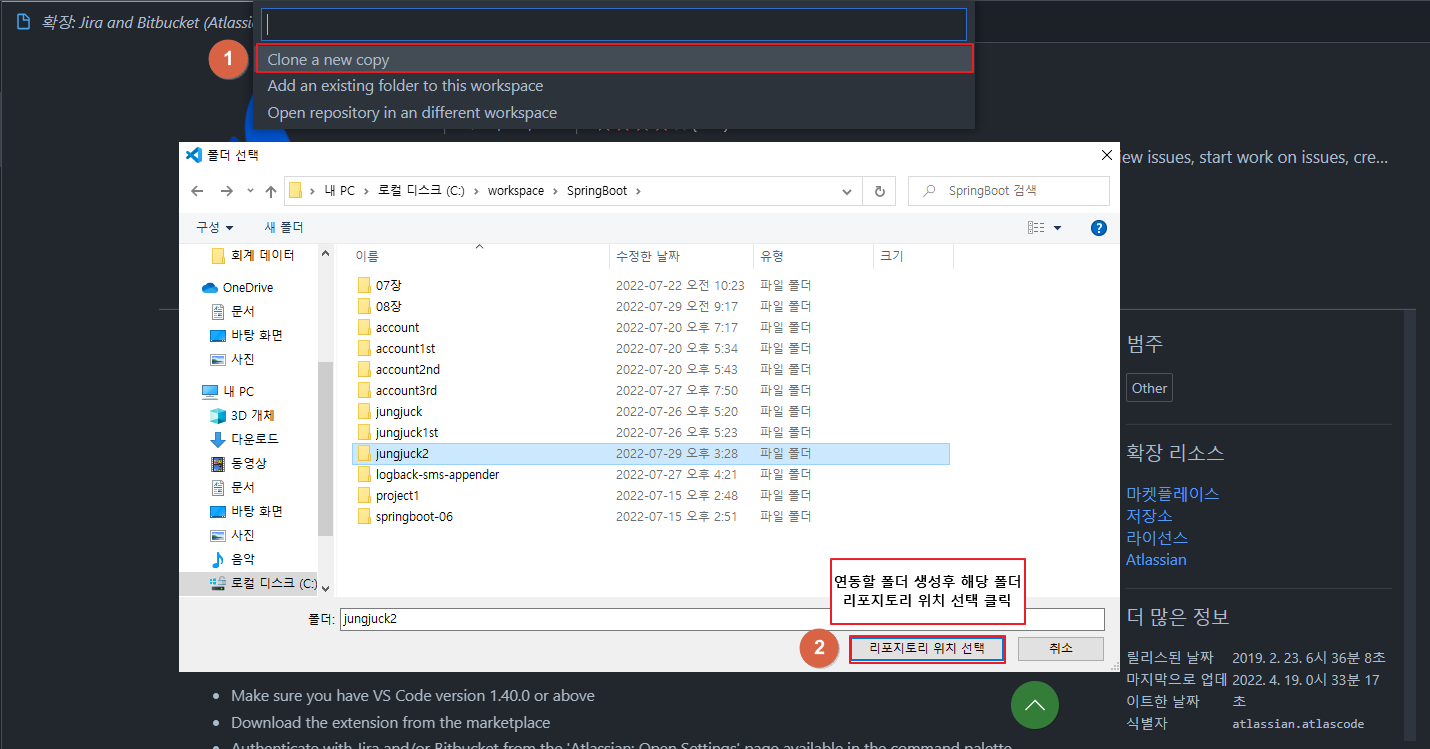Click '취소' cancel button
Screen dimensions: 1430x749
pos(1061,648)
